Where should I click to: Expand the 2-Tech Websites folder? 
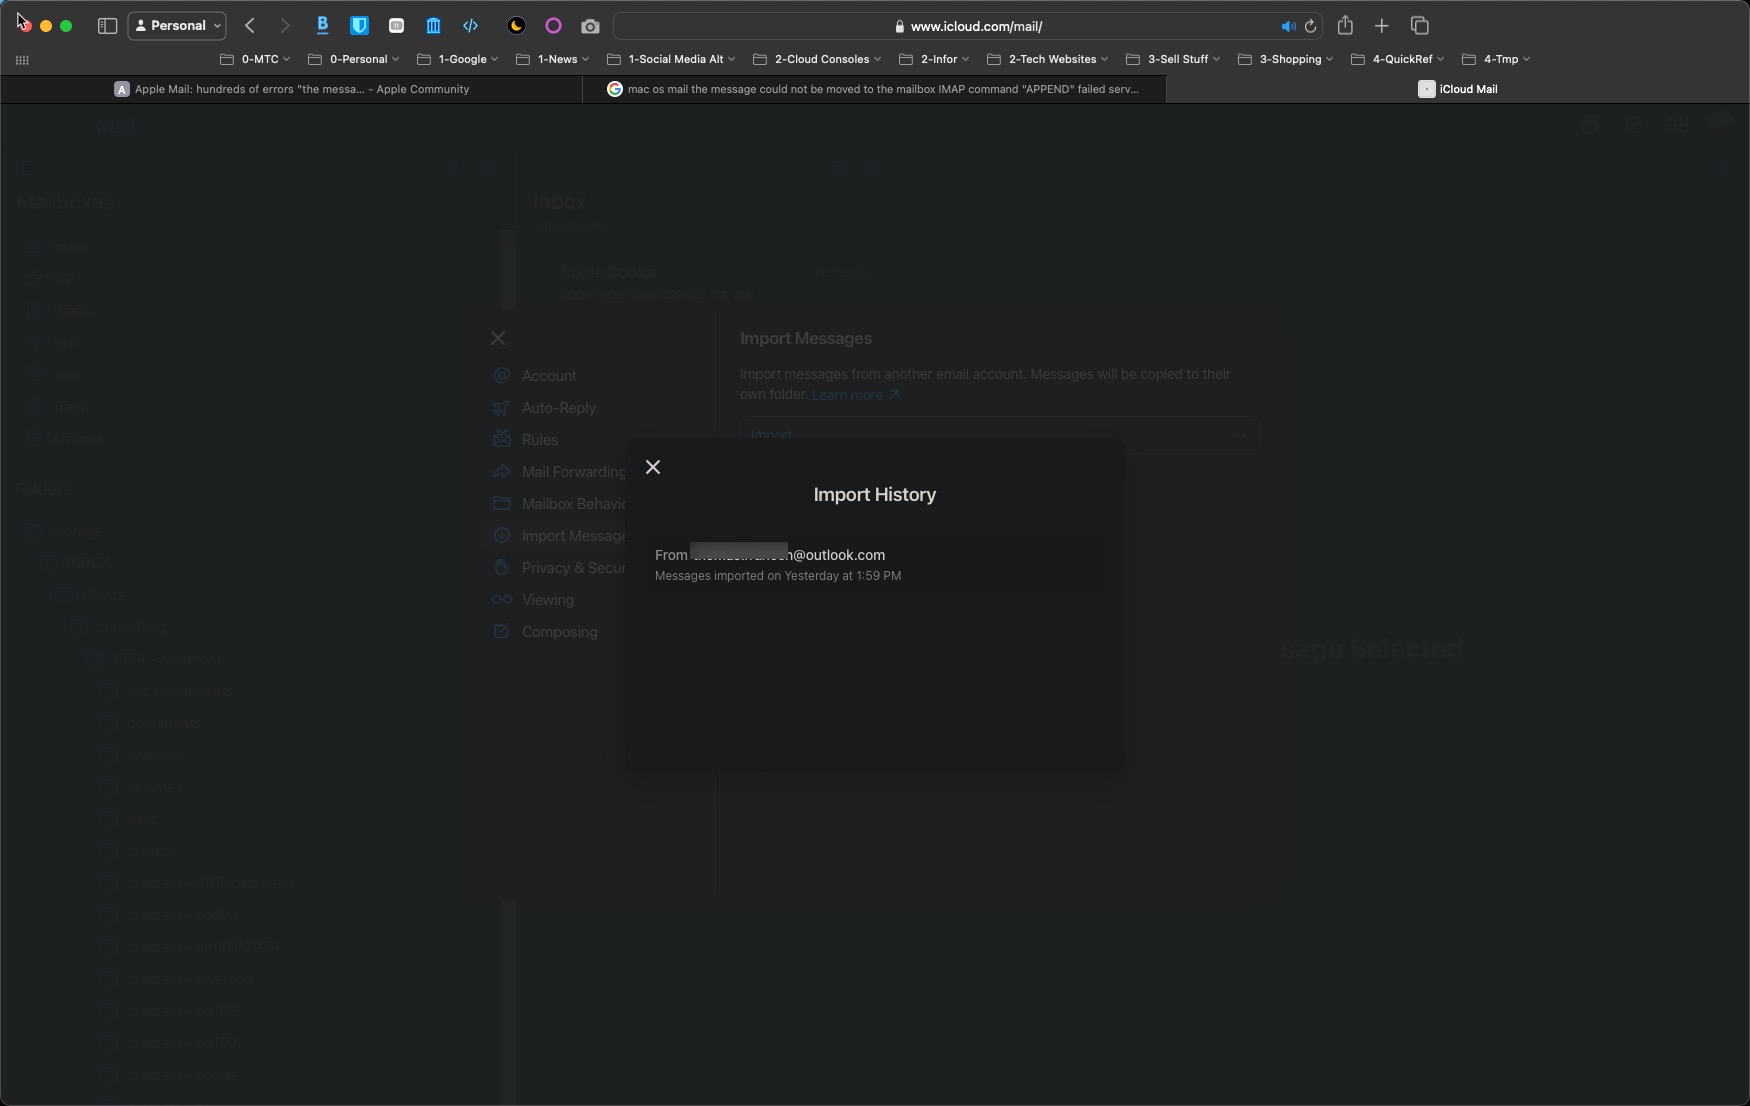point(1047,59)
